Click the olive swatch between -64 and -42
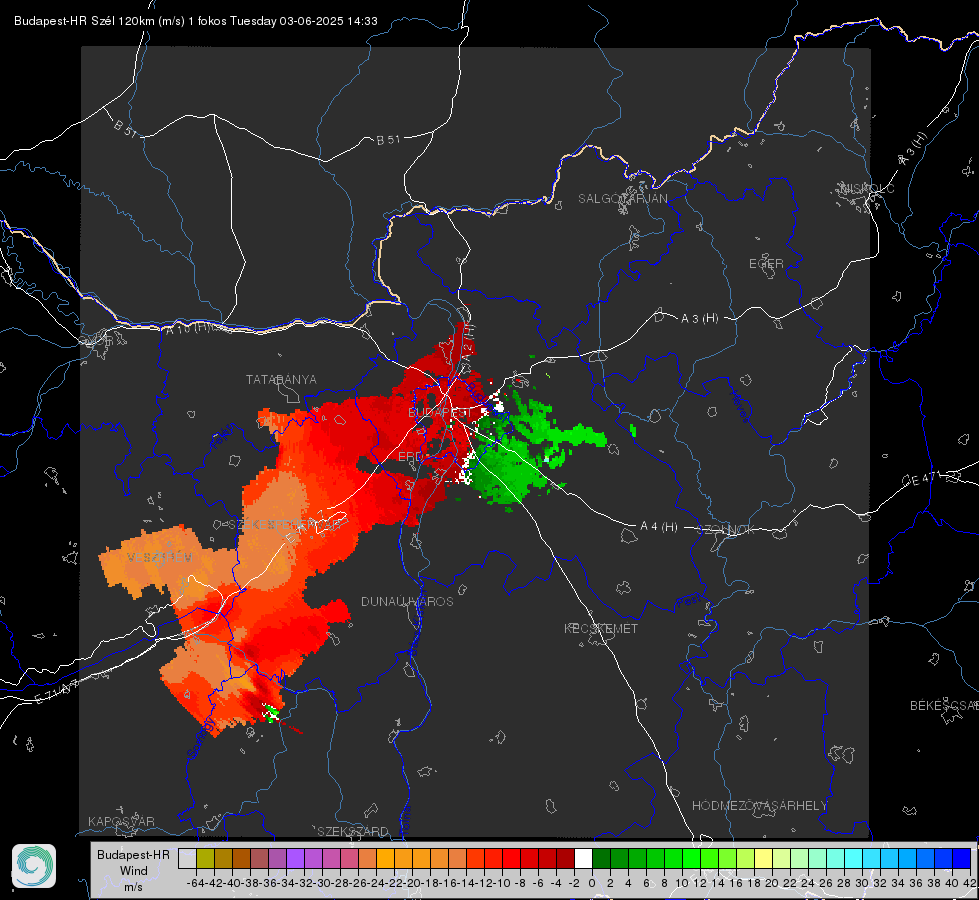The image size is (979, 900). click(205, 858)
